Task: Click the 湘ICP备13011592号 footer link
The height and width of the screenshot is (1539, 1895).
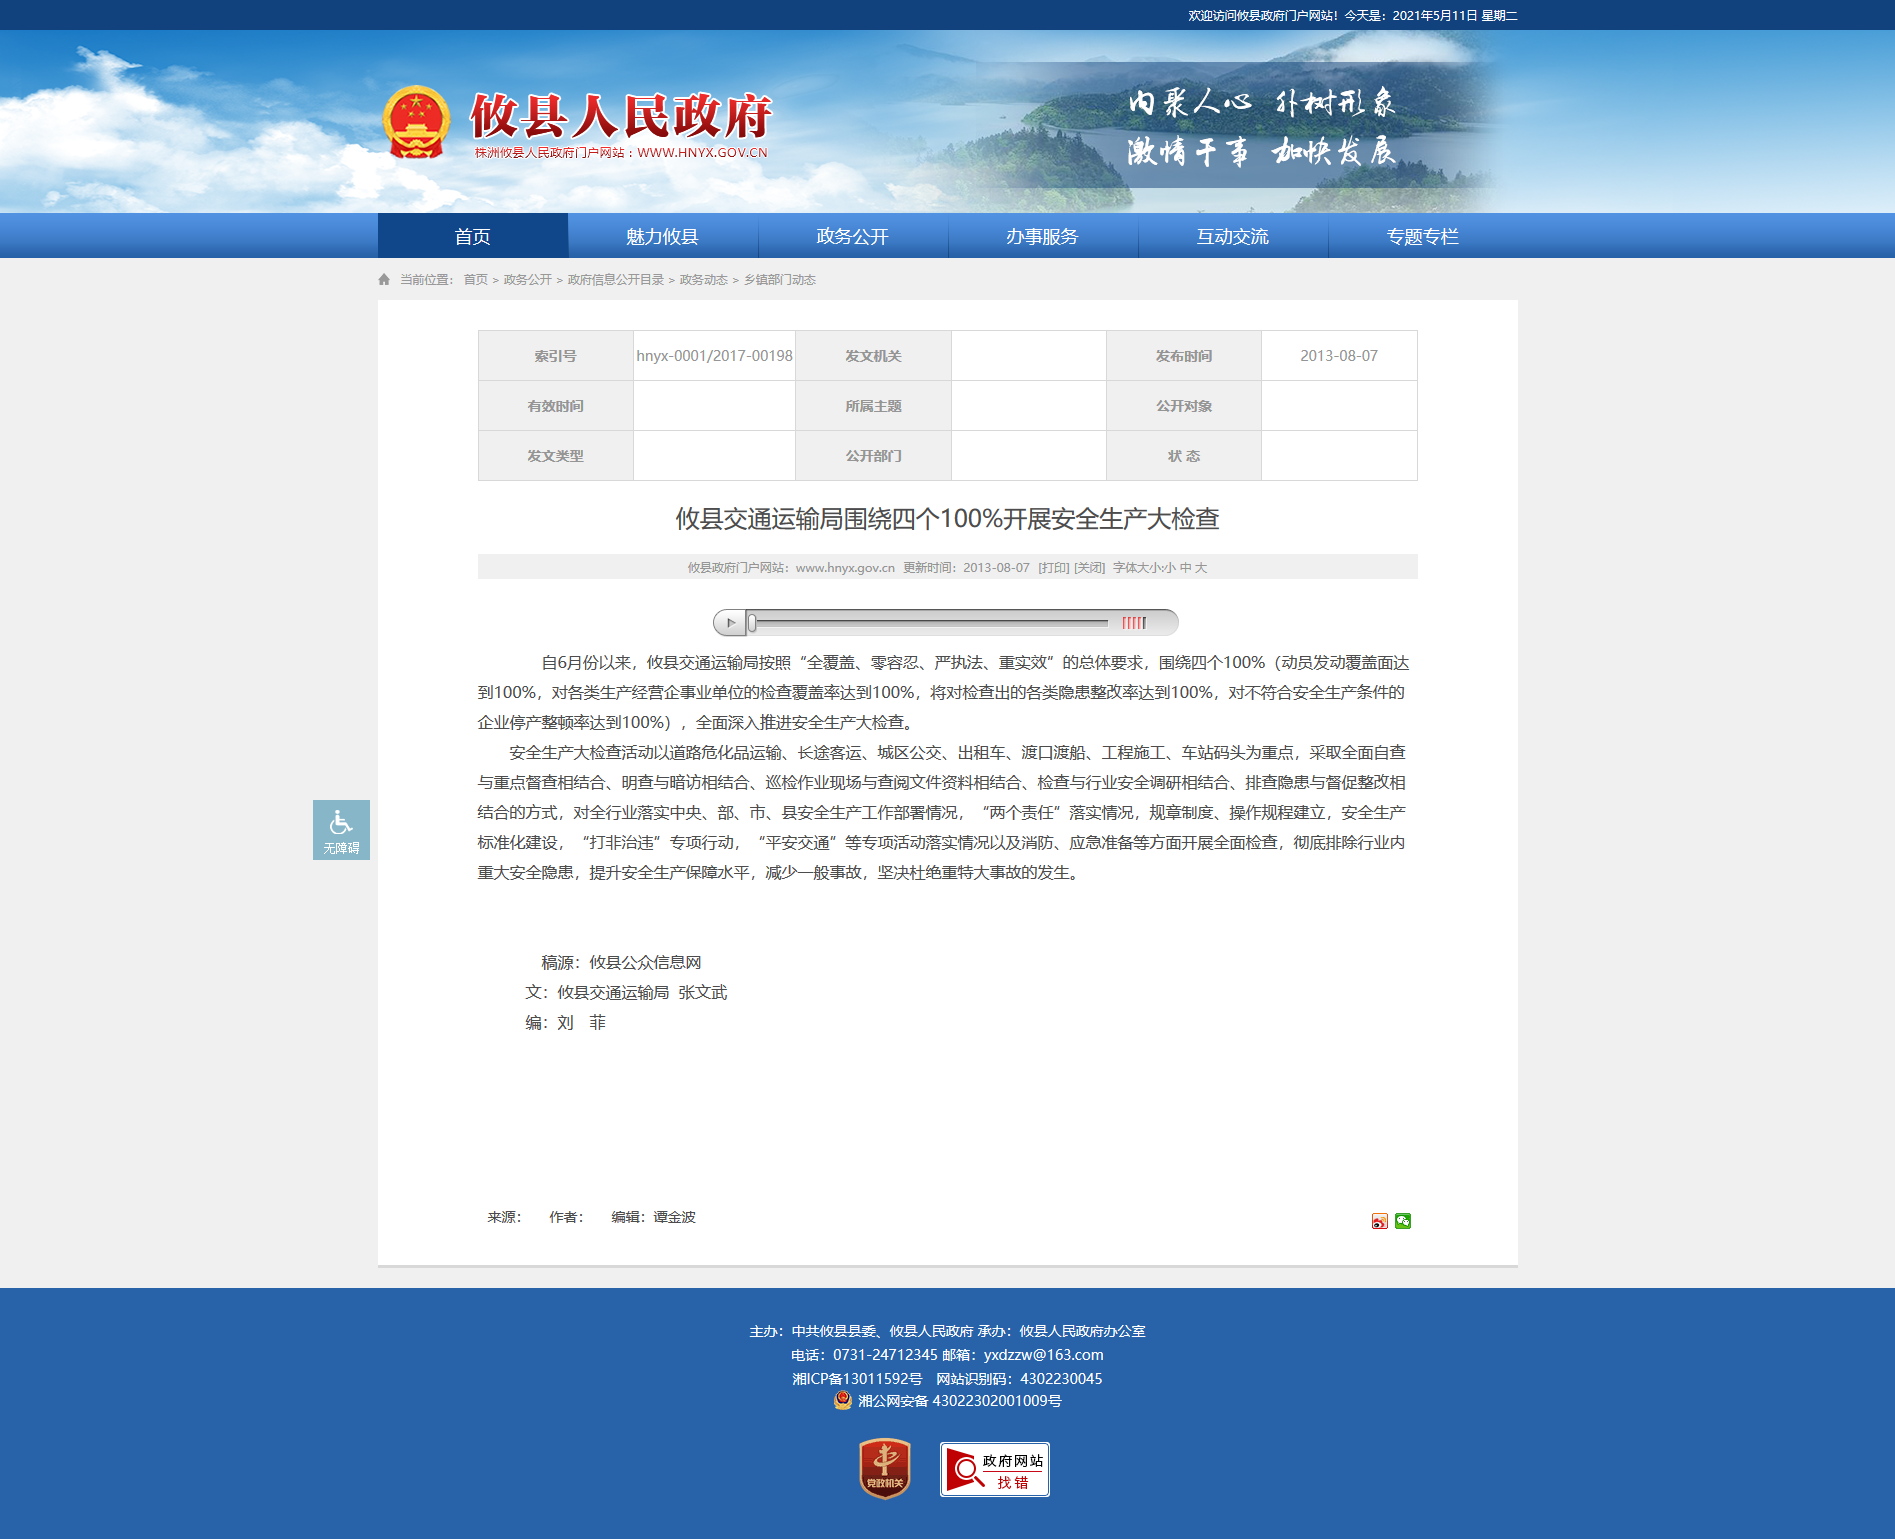Action: (857, 1379)
